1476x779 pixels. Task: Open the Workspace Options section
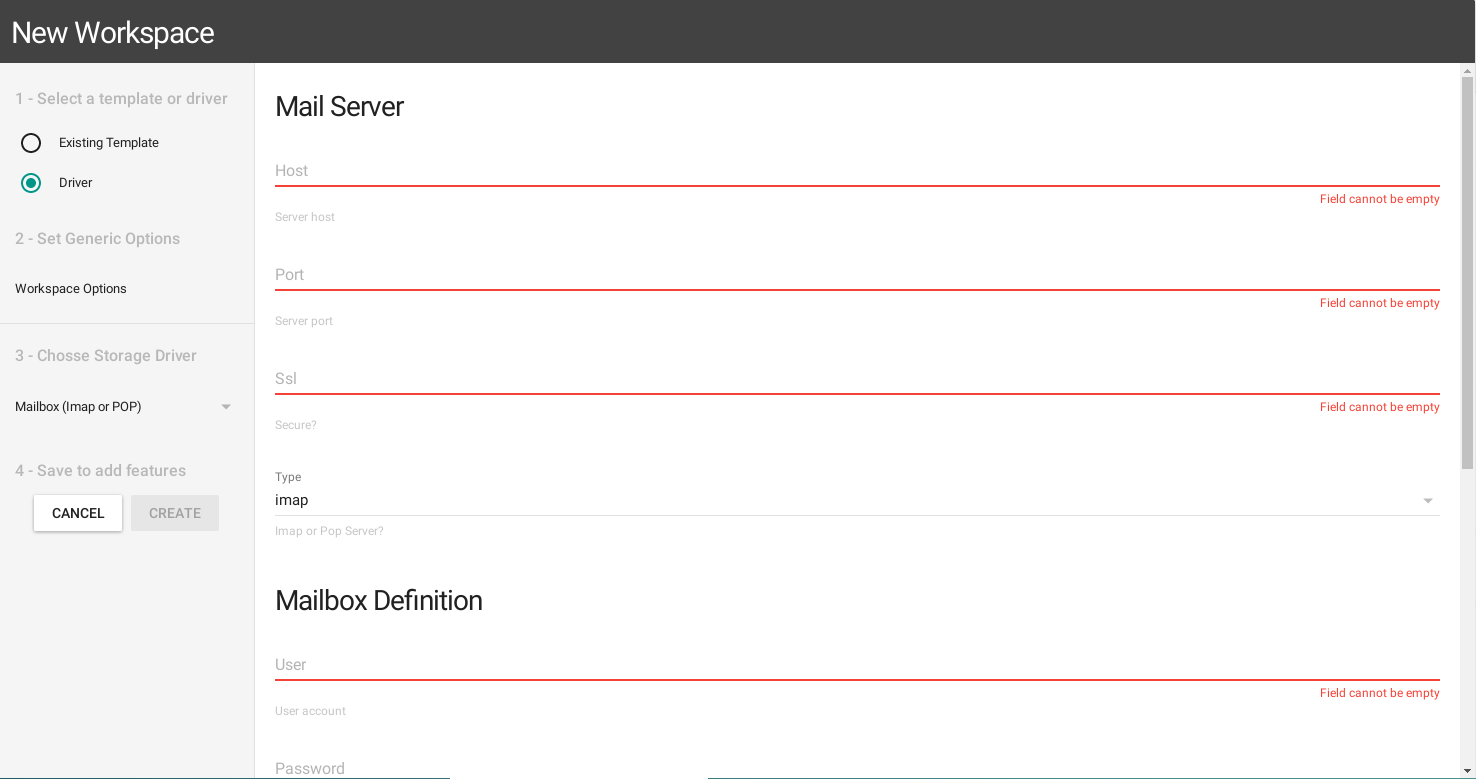point(71,289)
